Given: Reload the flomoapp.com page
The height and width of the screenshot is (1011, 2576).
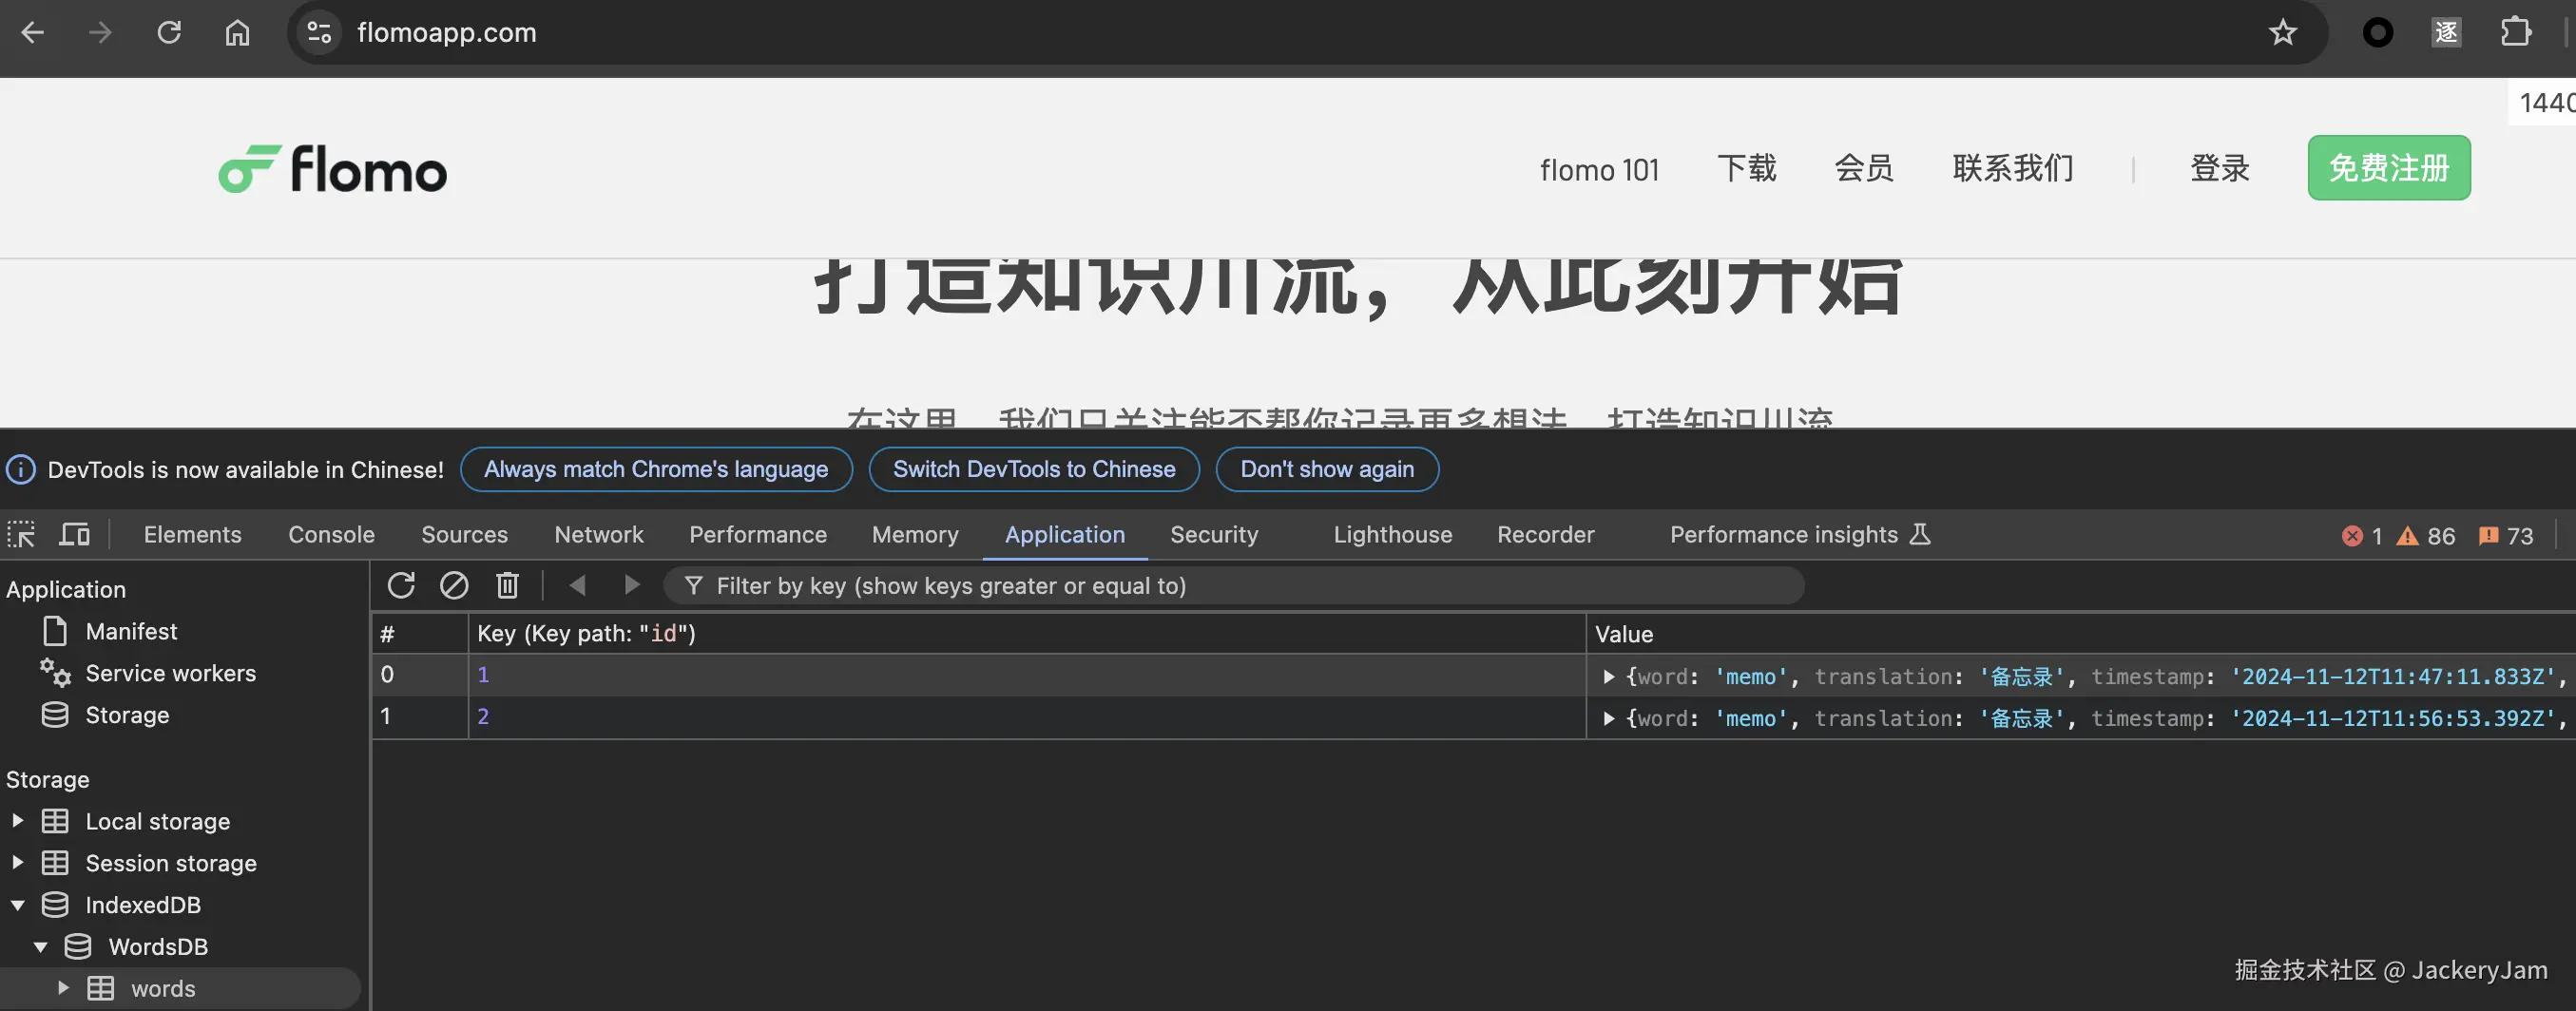Looking at the screenshot, I should click(169, 33).
